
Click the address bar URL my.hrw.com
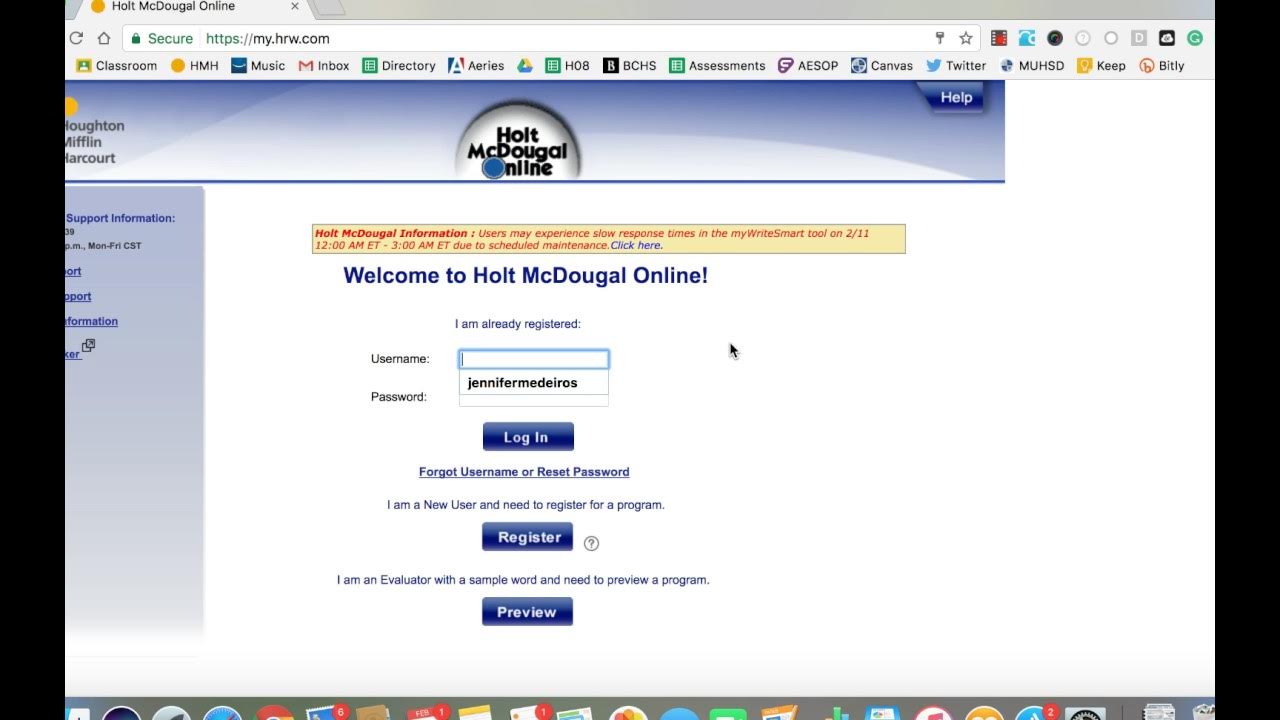(x=267, y=38)
